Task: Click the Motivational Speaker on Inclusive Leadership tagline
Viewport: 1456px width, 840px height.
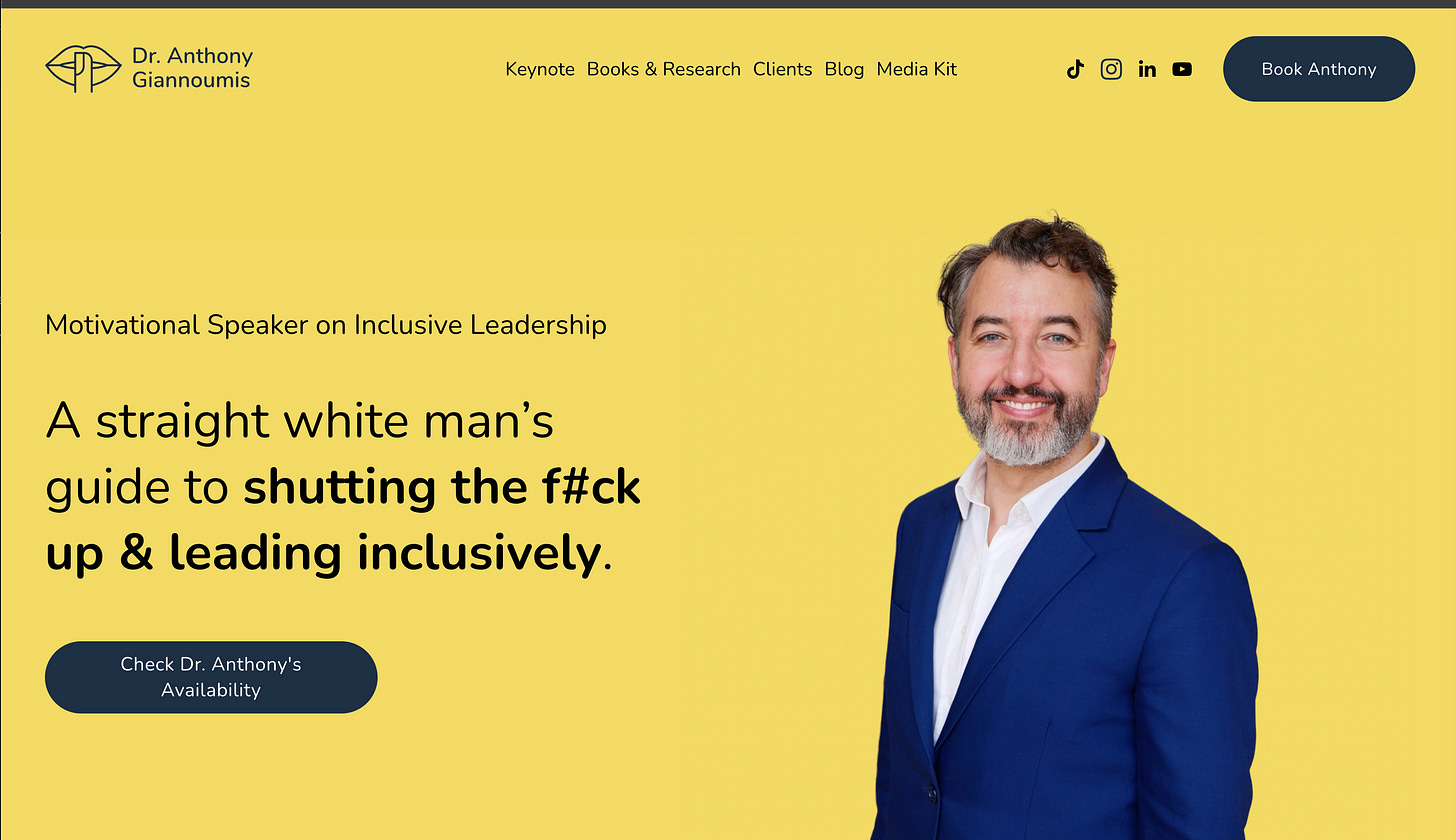Action: (326, 325)
